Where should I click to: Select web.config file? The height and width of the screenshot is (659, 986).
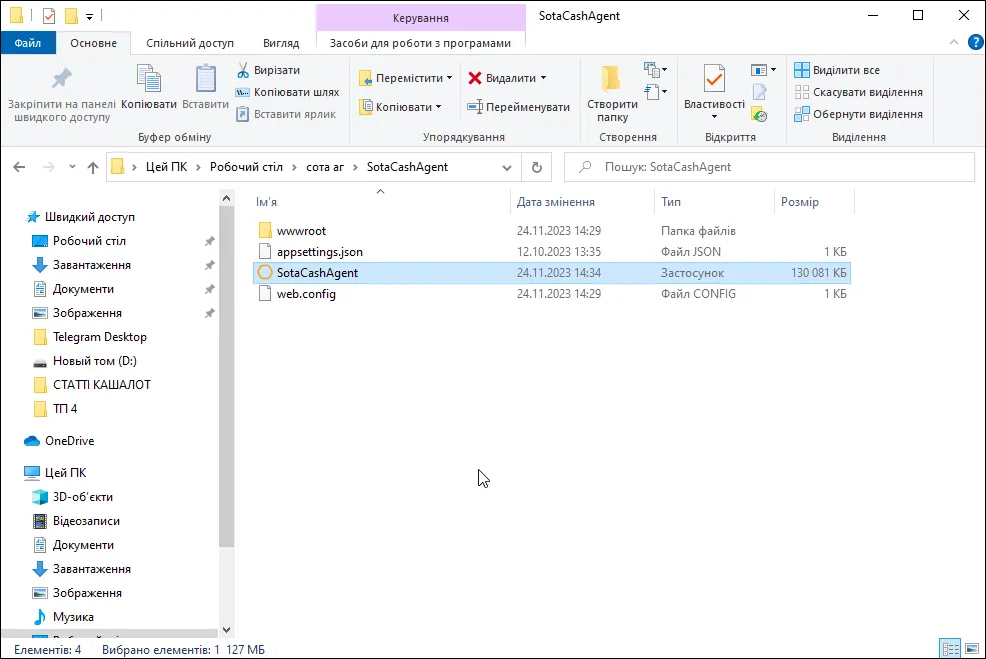click(x=551, y=294)
